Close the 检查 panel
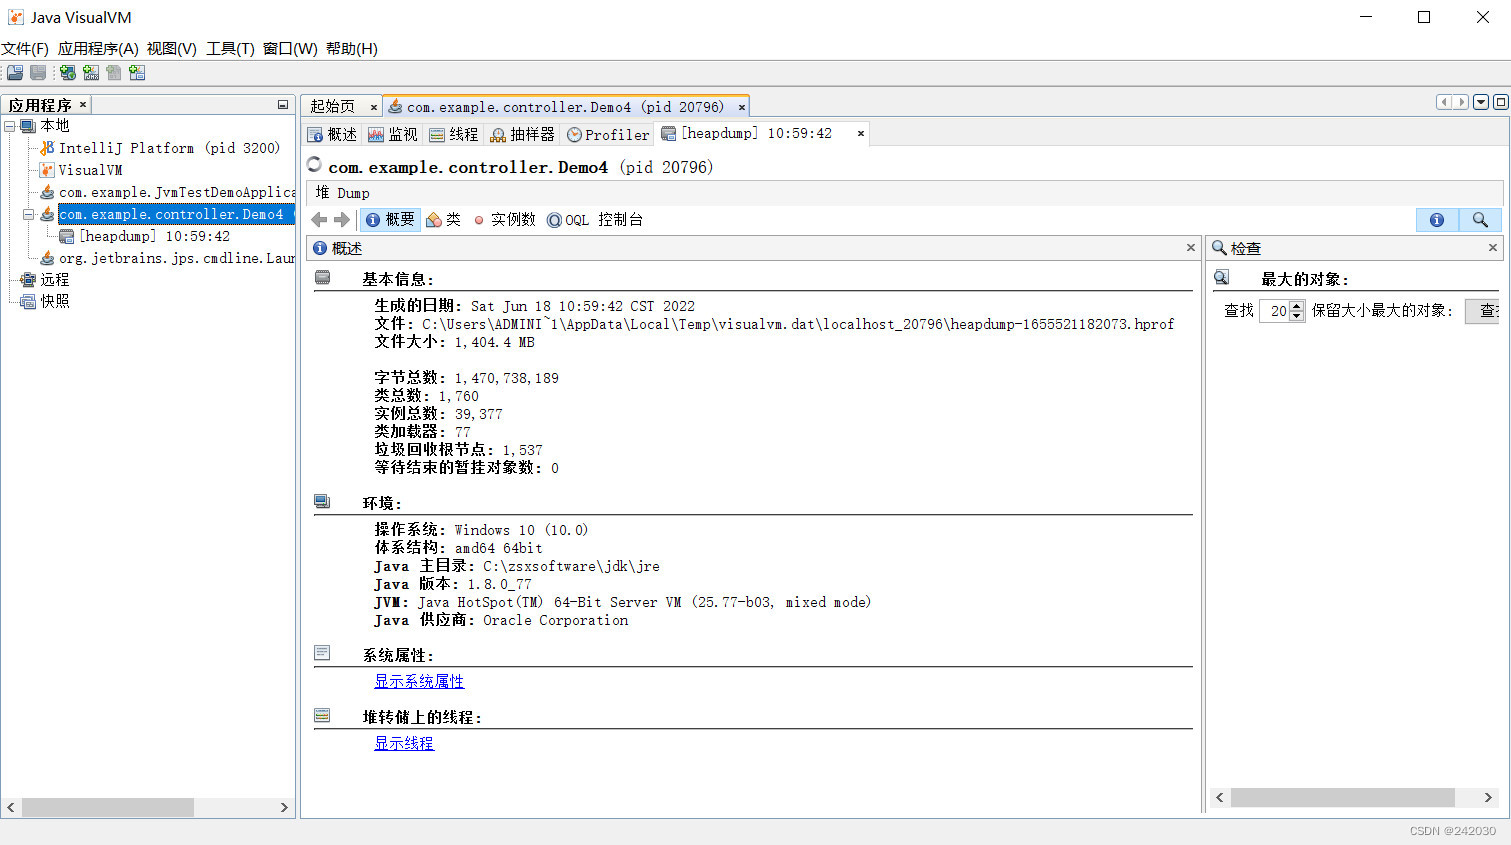 coord(1493,247)
